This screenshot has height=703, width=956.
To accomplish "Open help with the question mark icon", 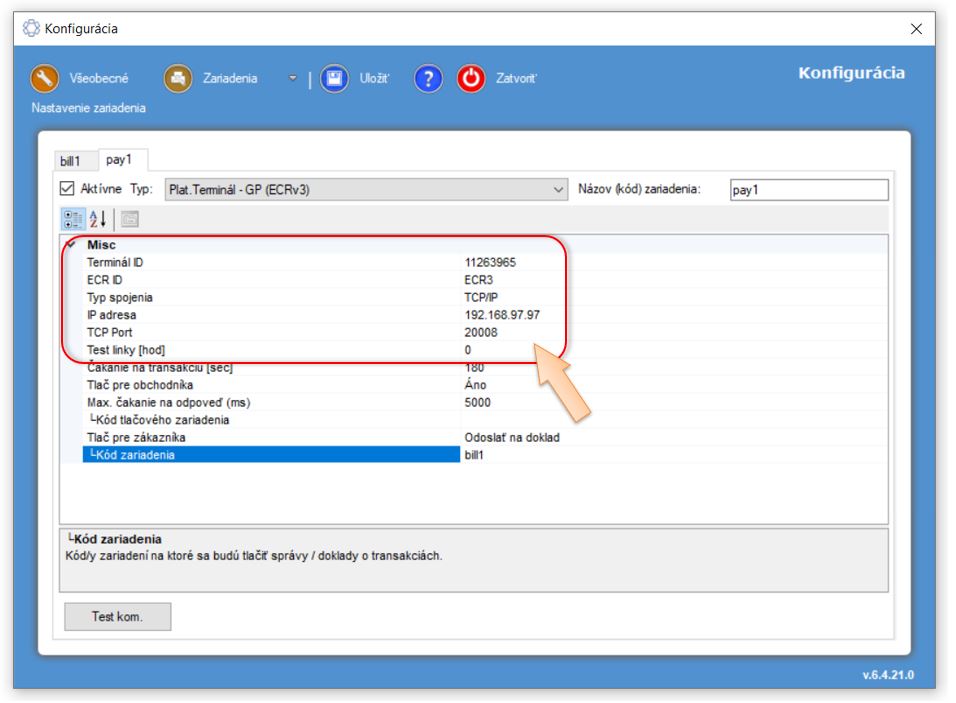I will tap(428, 79).
